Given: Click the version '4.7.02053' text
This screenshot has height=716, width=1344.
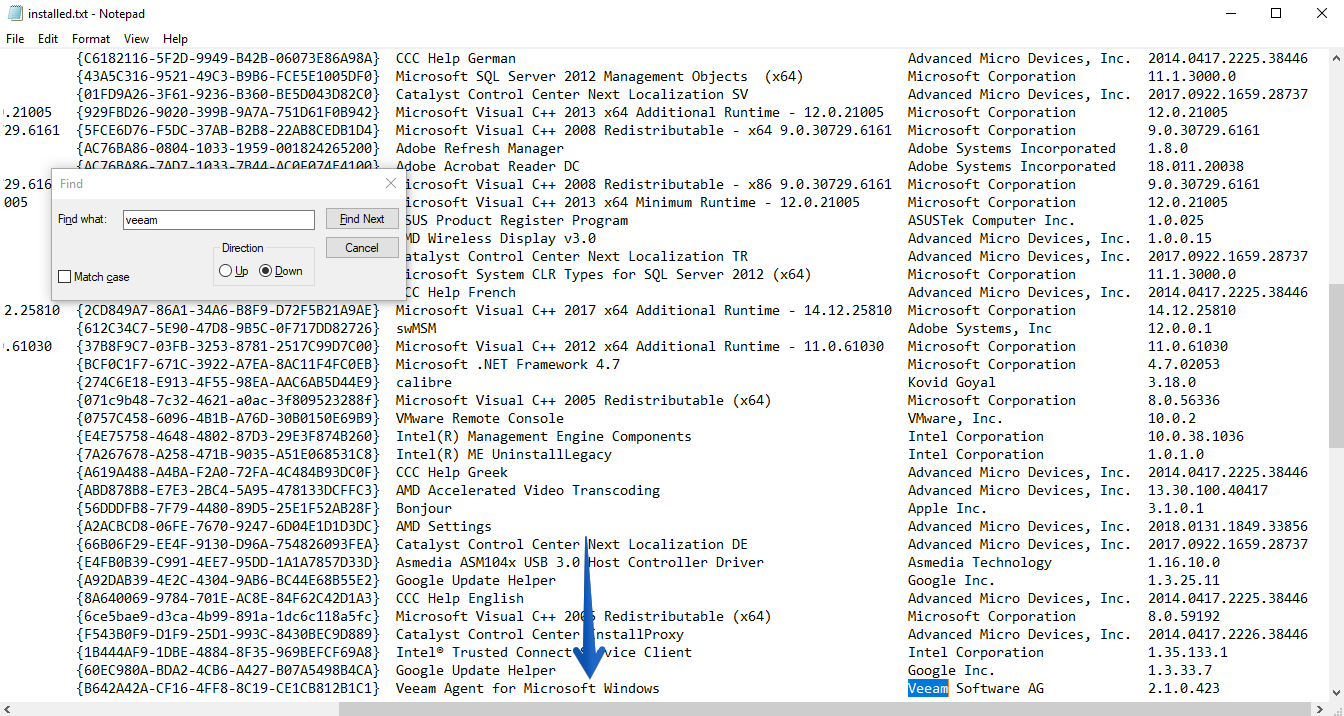Looking at the screenshot, I should point(1184,364).
